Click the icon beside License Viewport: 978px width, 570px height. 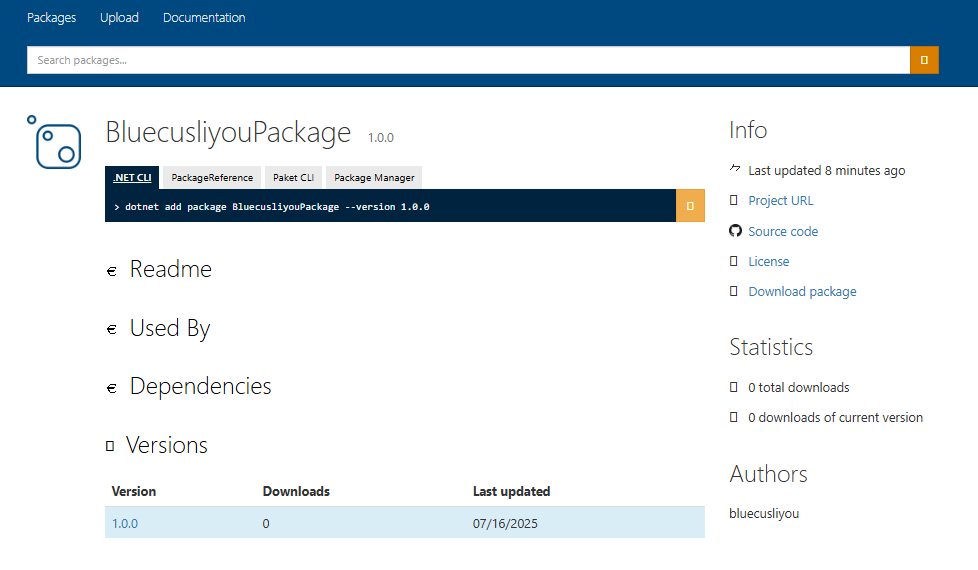(734, 261)
